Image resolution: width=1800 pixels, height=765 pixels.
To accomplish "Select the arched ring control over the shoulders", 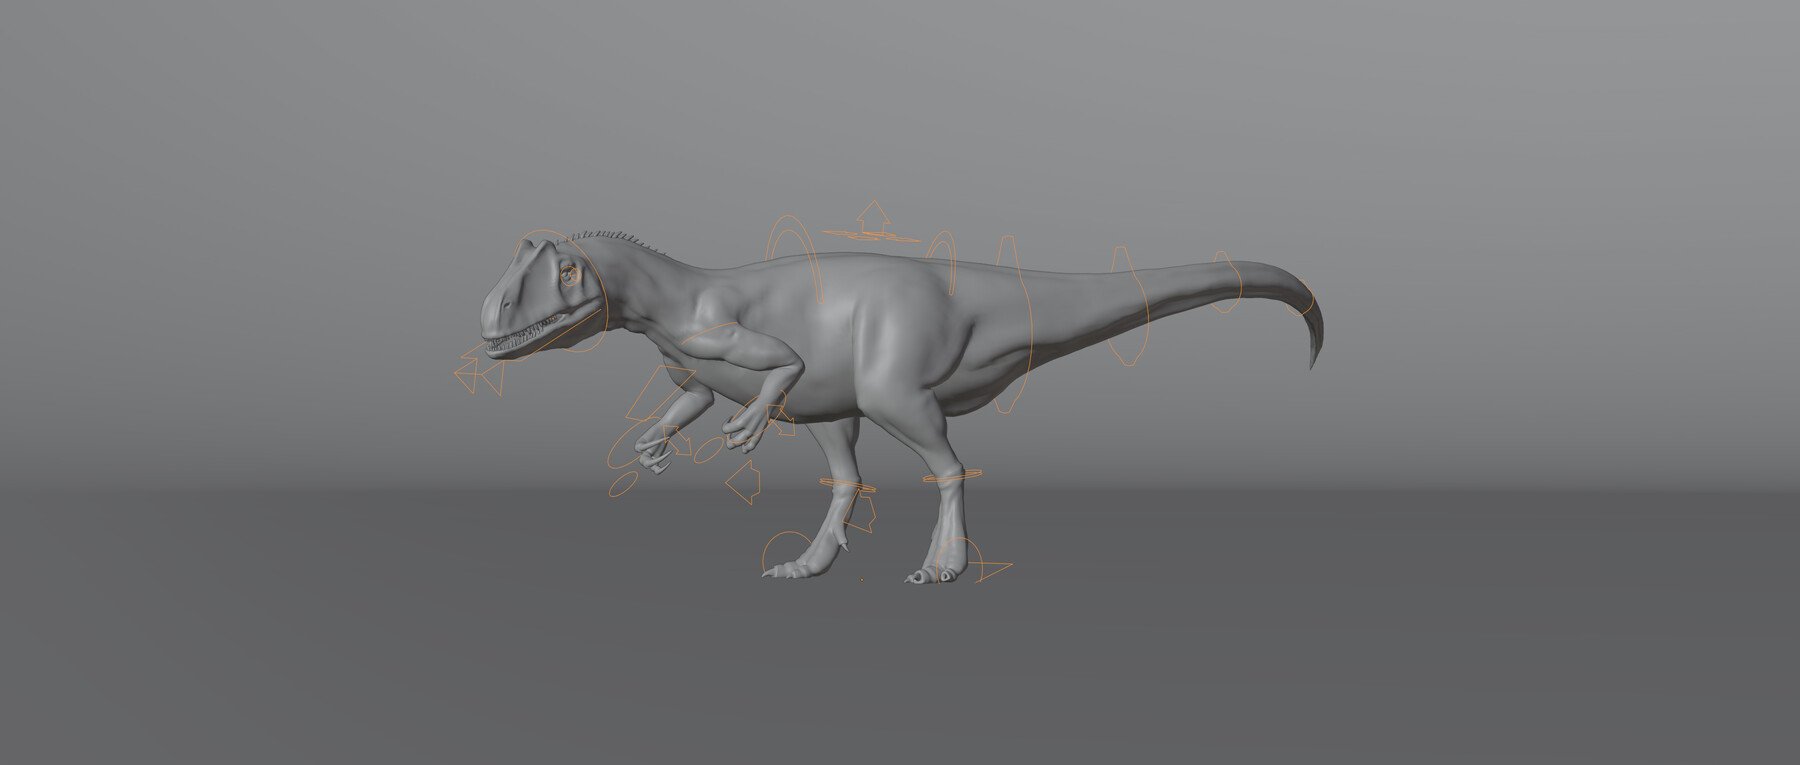I will pos(793,259).
